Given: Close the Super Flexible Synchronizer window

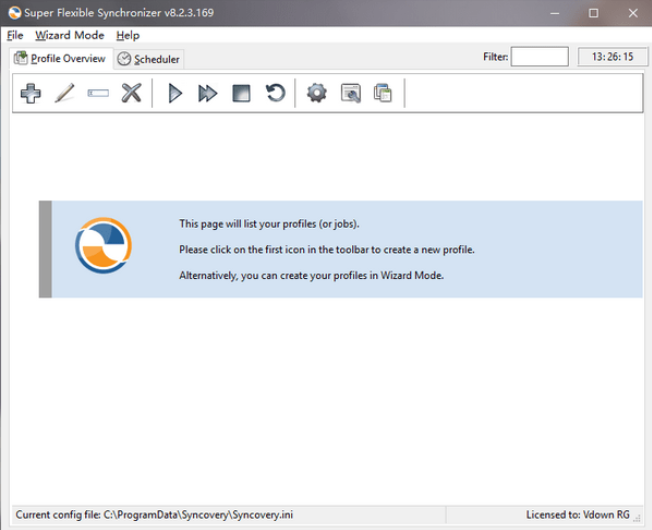Looking at the screenshot, I should pos(633,13).
